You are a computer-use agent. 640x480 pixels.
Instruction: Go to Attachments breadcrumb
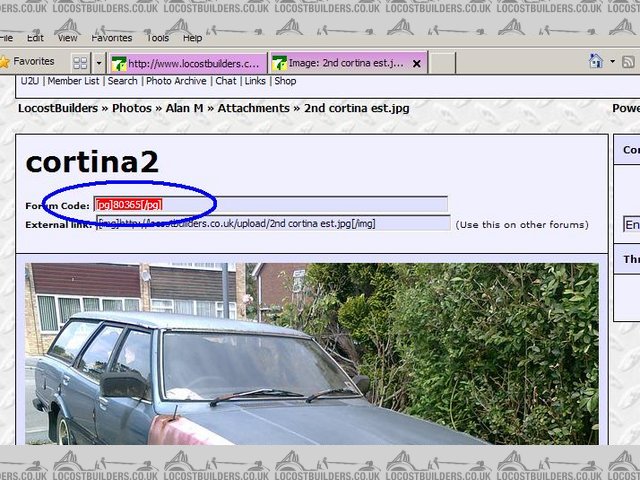click(253, 108)
